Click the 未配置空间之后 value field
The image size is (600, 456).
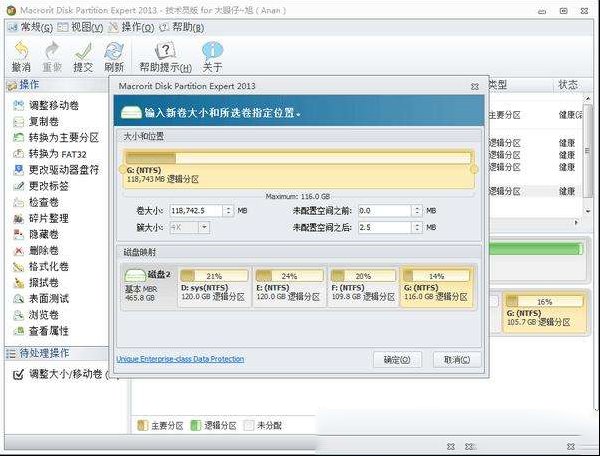click(x=385, y=227)
